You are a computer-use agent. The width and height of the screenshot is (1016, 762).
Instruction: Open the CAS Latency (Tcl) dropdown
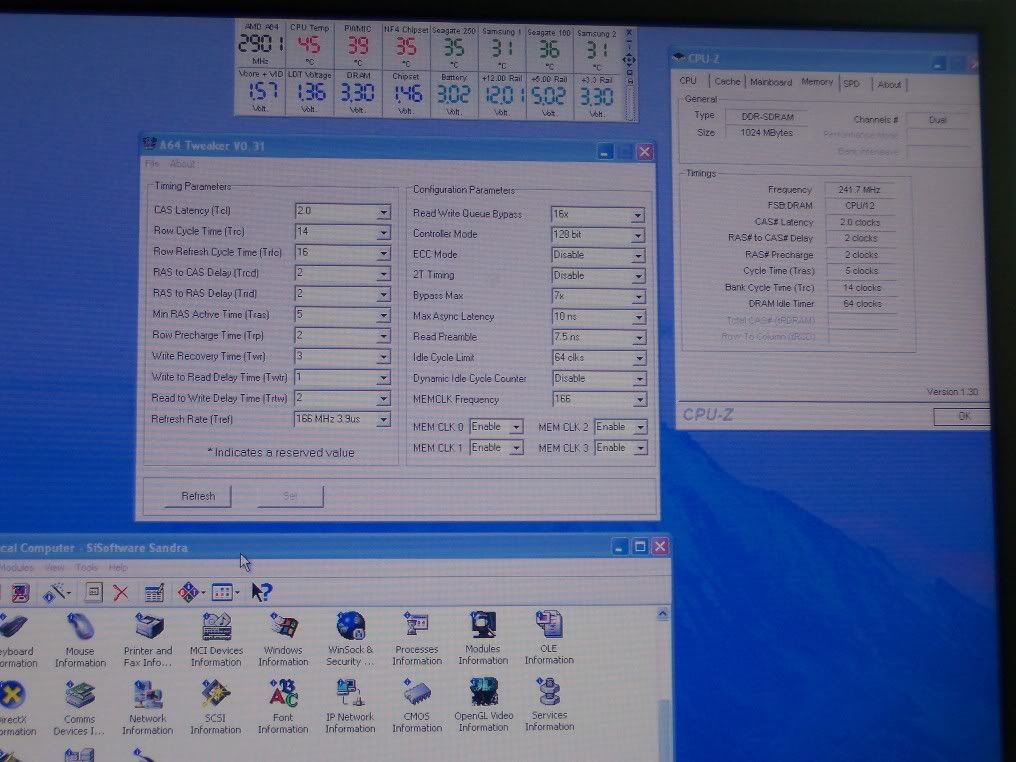(x=384, y=213)
